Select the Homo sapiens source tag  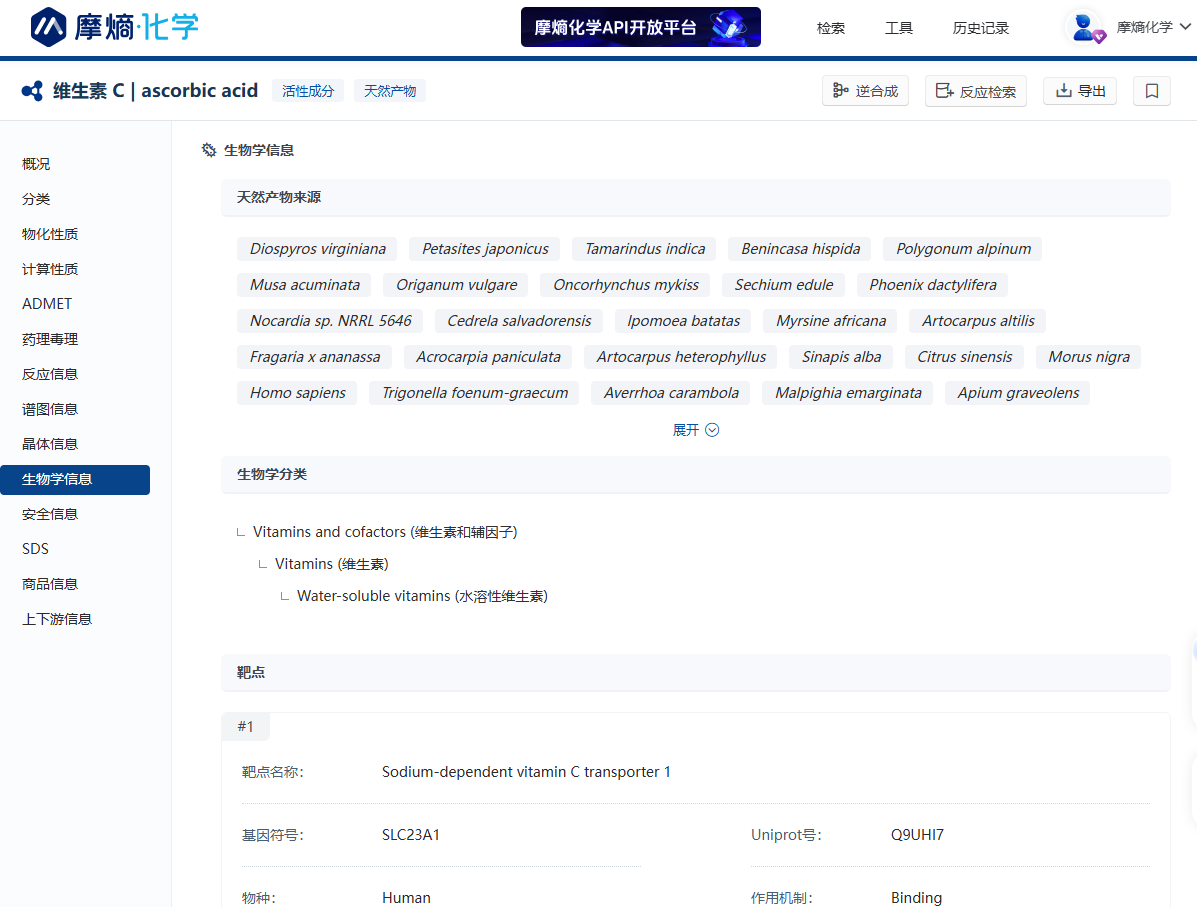point(297,393)
